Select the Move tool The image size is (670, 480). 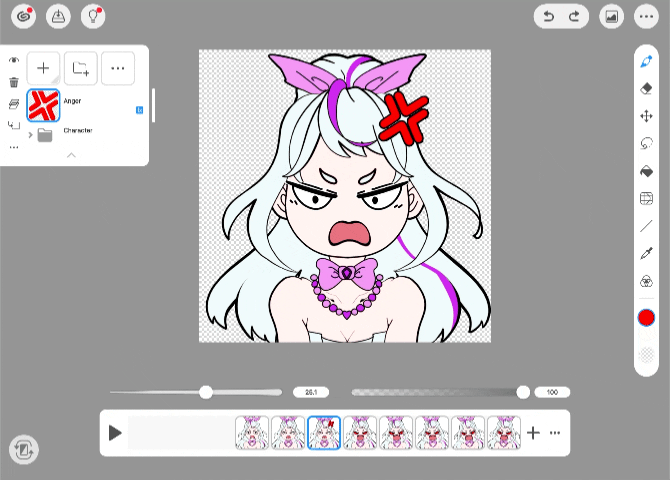click(646, 116)
